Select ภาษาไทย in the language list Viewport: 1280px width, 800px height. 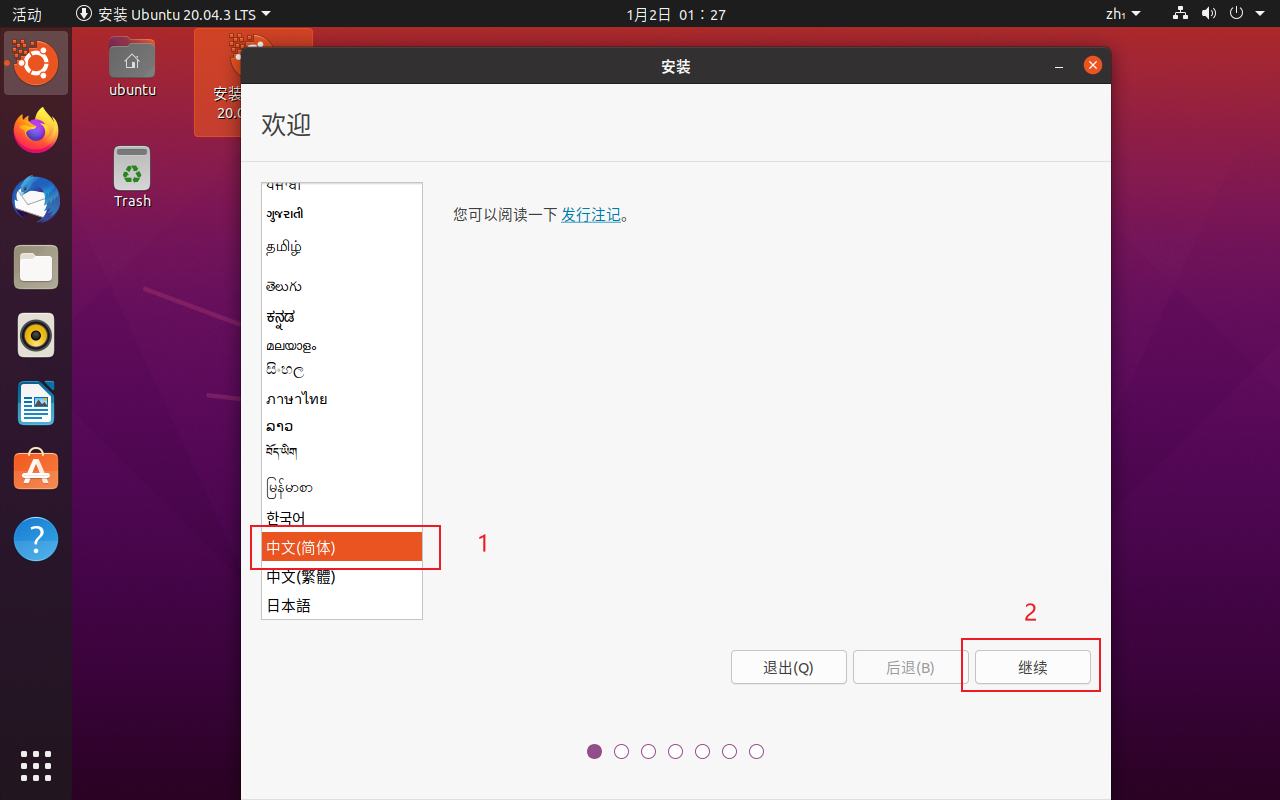click(342, 399)
